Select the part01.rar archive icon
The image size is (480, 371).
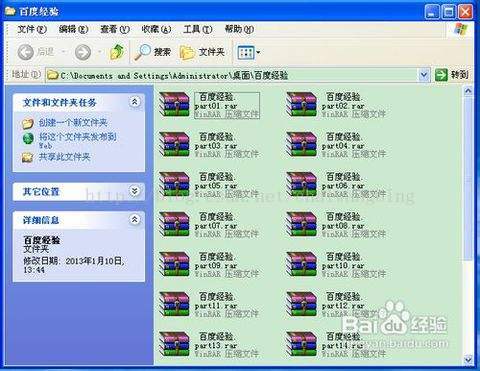click(x=174, y=104)
